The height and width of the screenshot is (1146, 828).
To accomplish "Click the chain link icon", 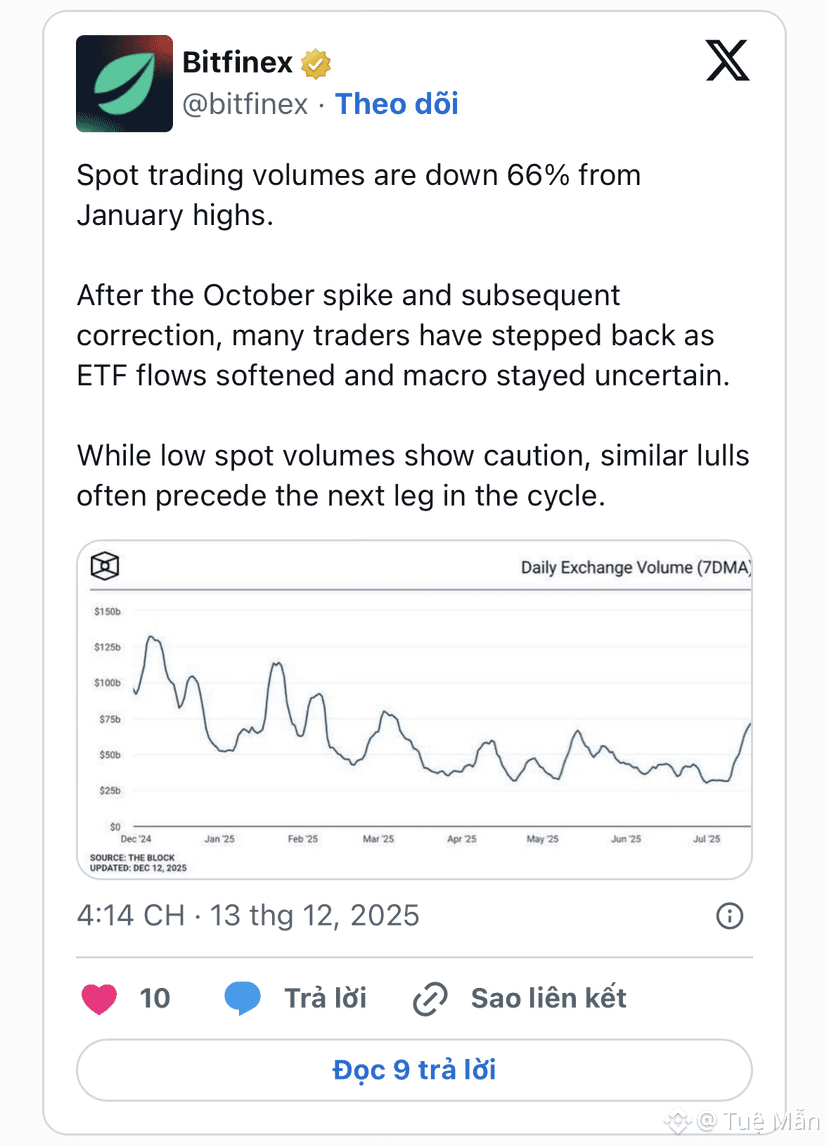I will (430, 998).
